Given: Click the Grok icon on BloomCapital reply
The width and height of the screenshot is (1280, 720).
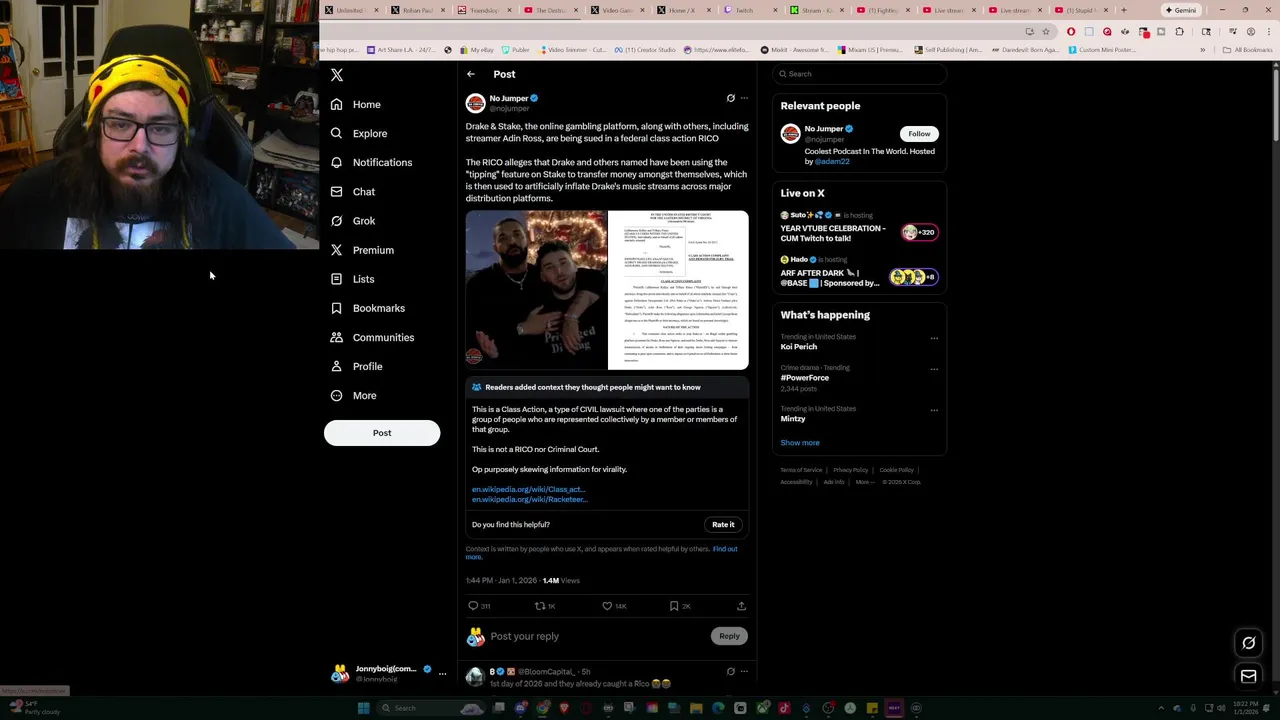Looking at the screenshot, I should pos(730,672).
